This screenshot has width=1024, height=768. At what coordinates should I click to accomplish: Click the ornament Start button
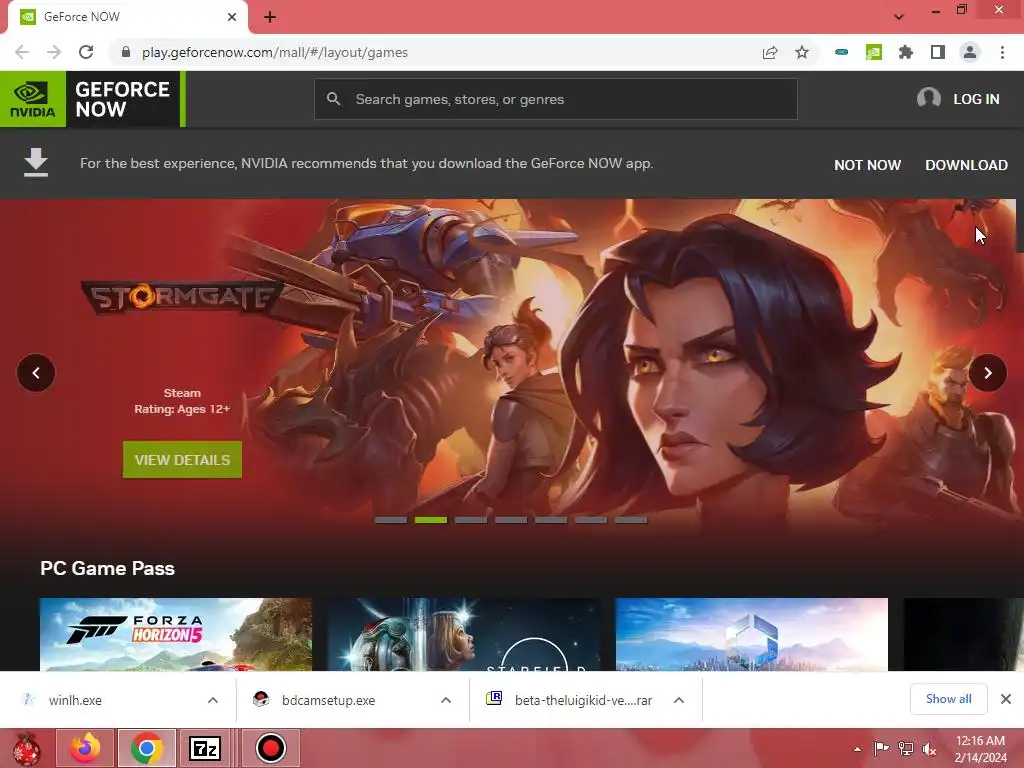(26, 748)
